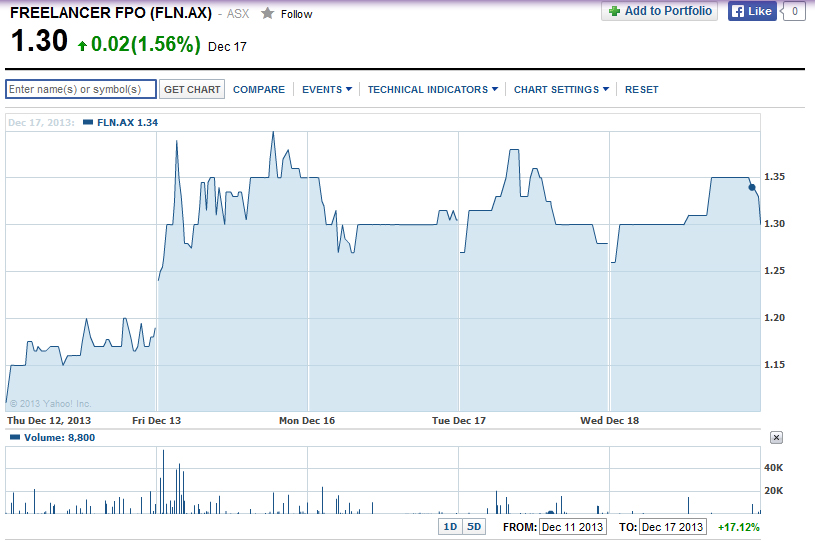The image size is (815, 541).
Task: Add FLN.AX to Portfolio
Action: tap(659, 11)
